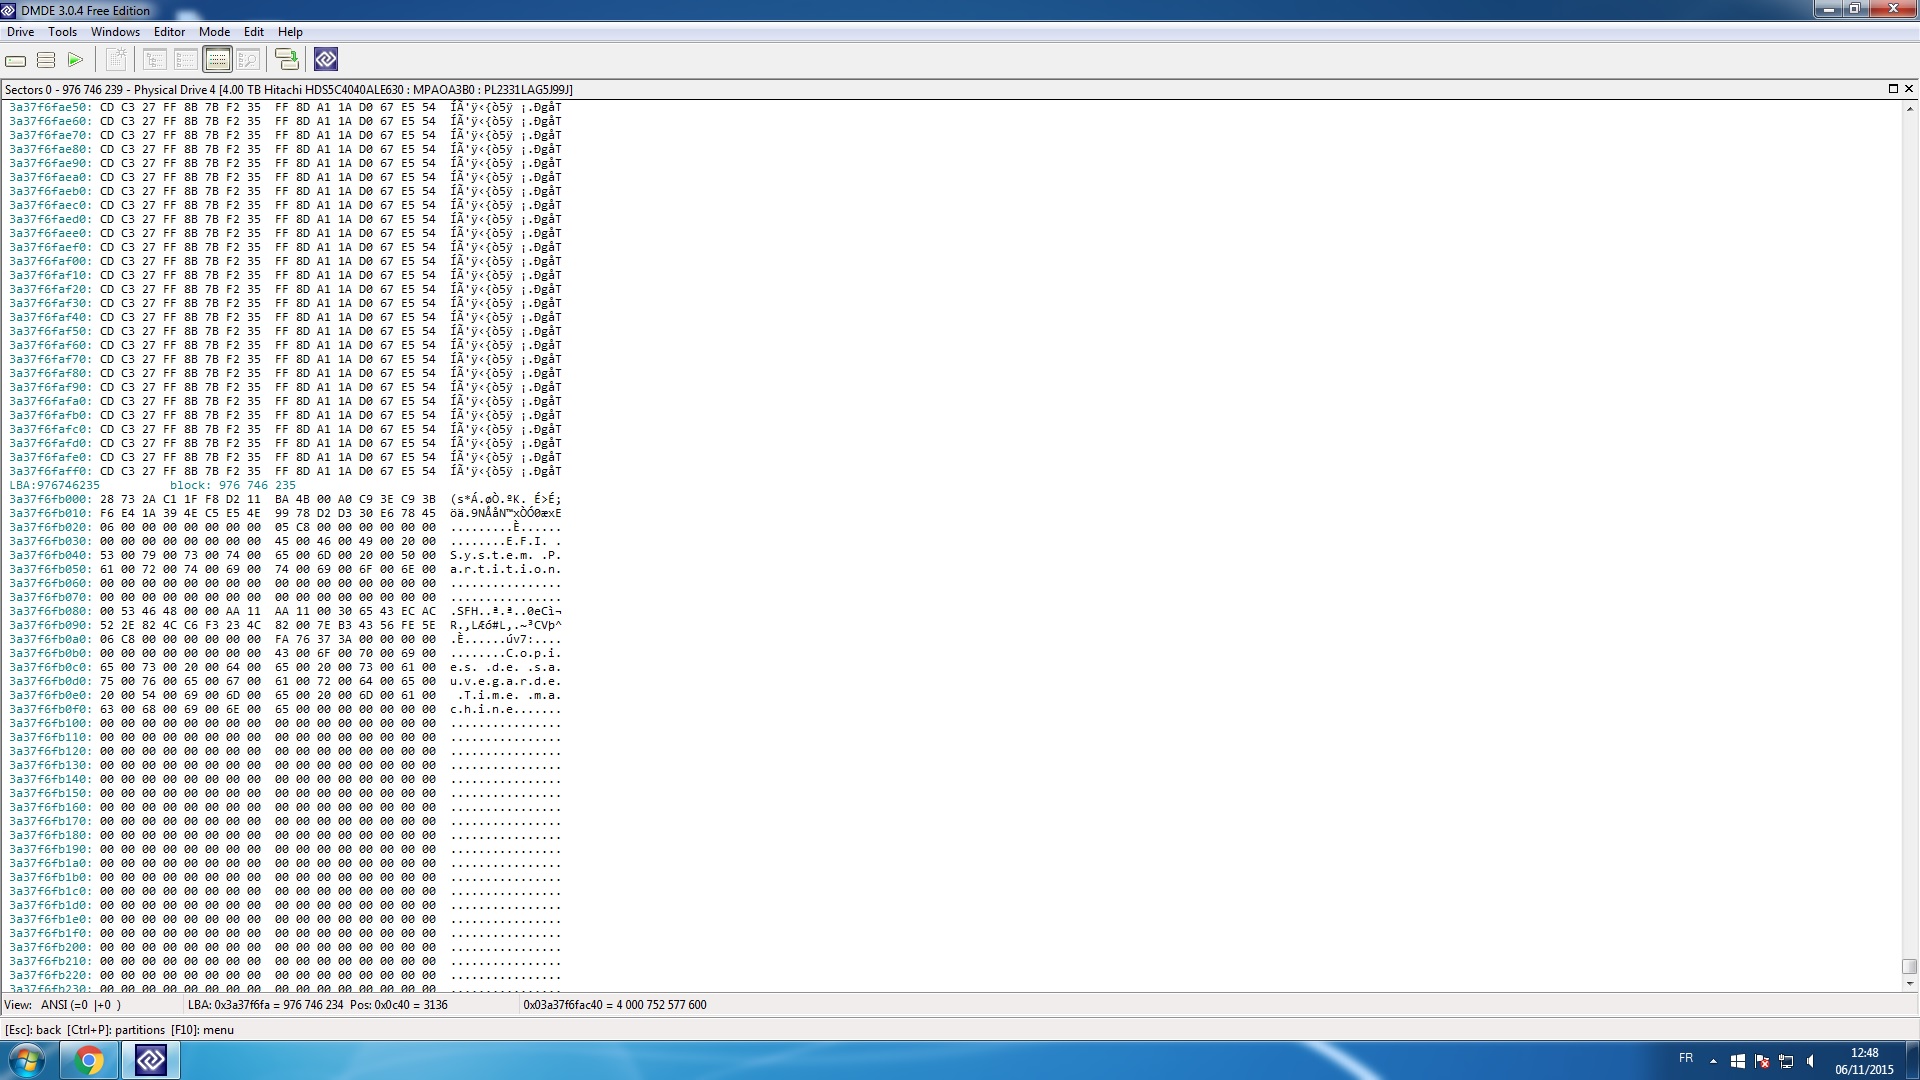Viewport: 1920px width, 1080px height.
Task: Maximize the Sectors editor pane
Action: [x=1893, y=89]
